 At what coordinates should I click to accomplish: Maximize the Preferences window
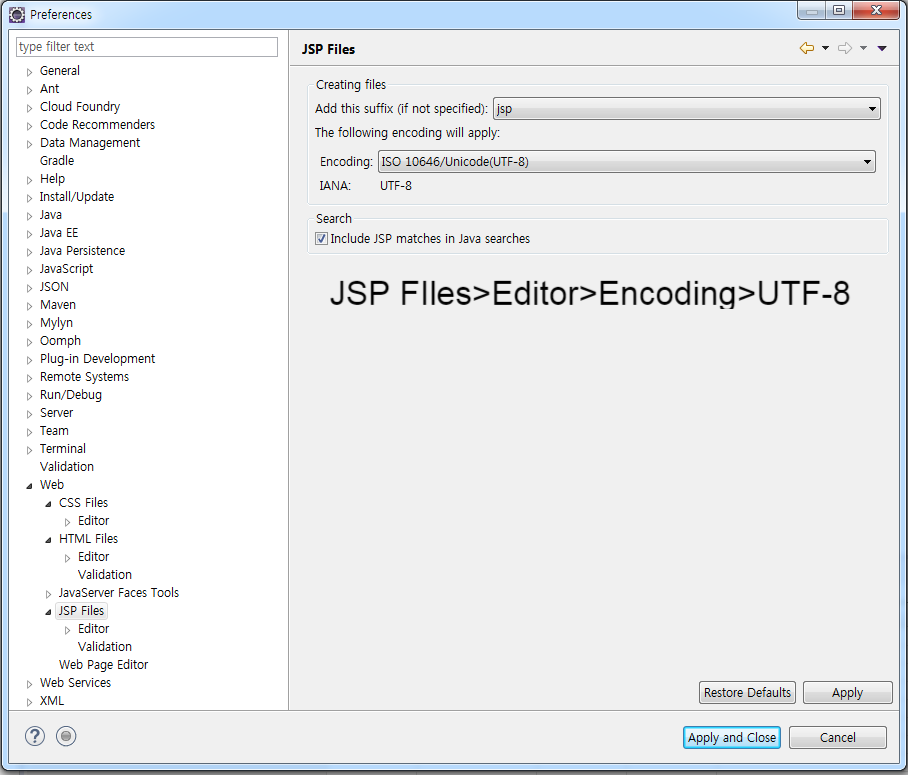click(839, 10)
